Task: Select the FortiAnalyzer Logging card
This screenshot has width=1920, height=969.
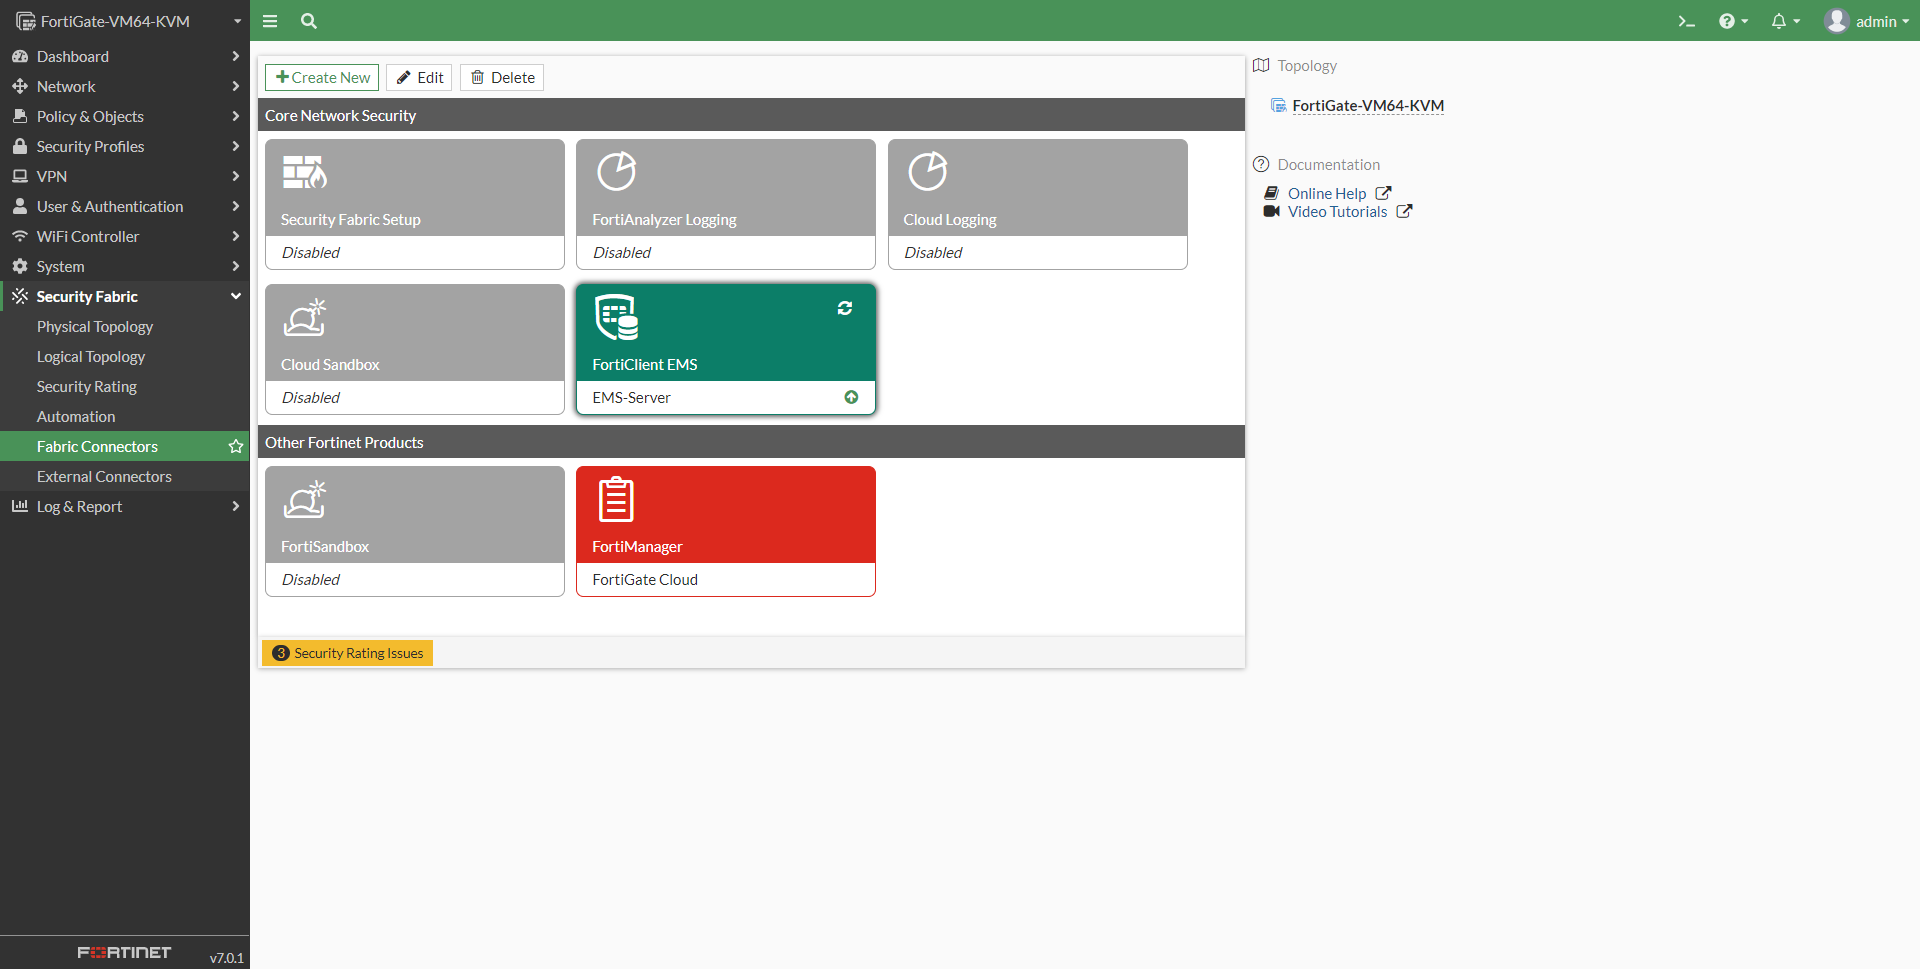Action: [x=725, y=204]
